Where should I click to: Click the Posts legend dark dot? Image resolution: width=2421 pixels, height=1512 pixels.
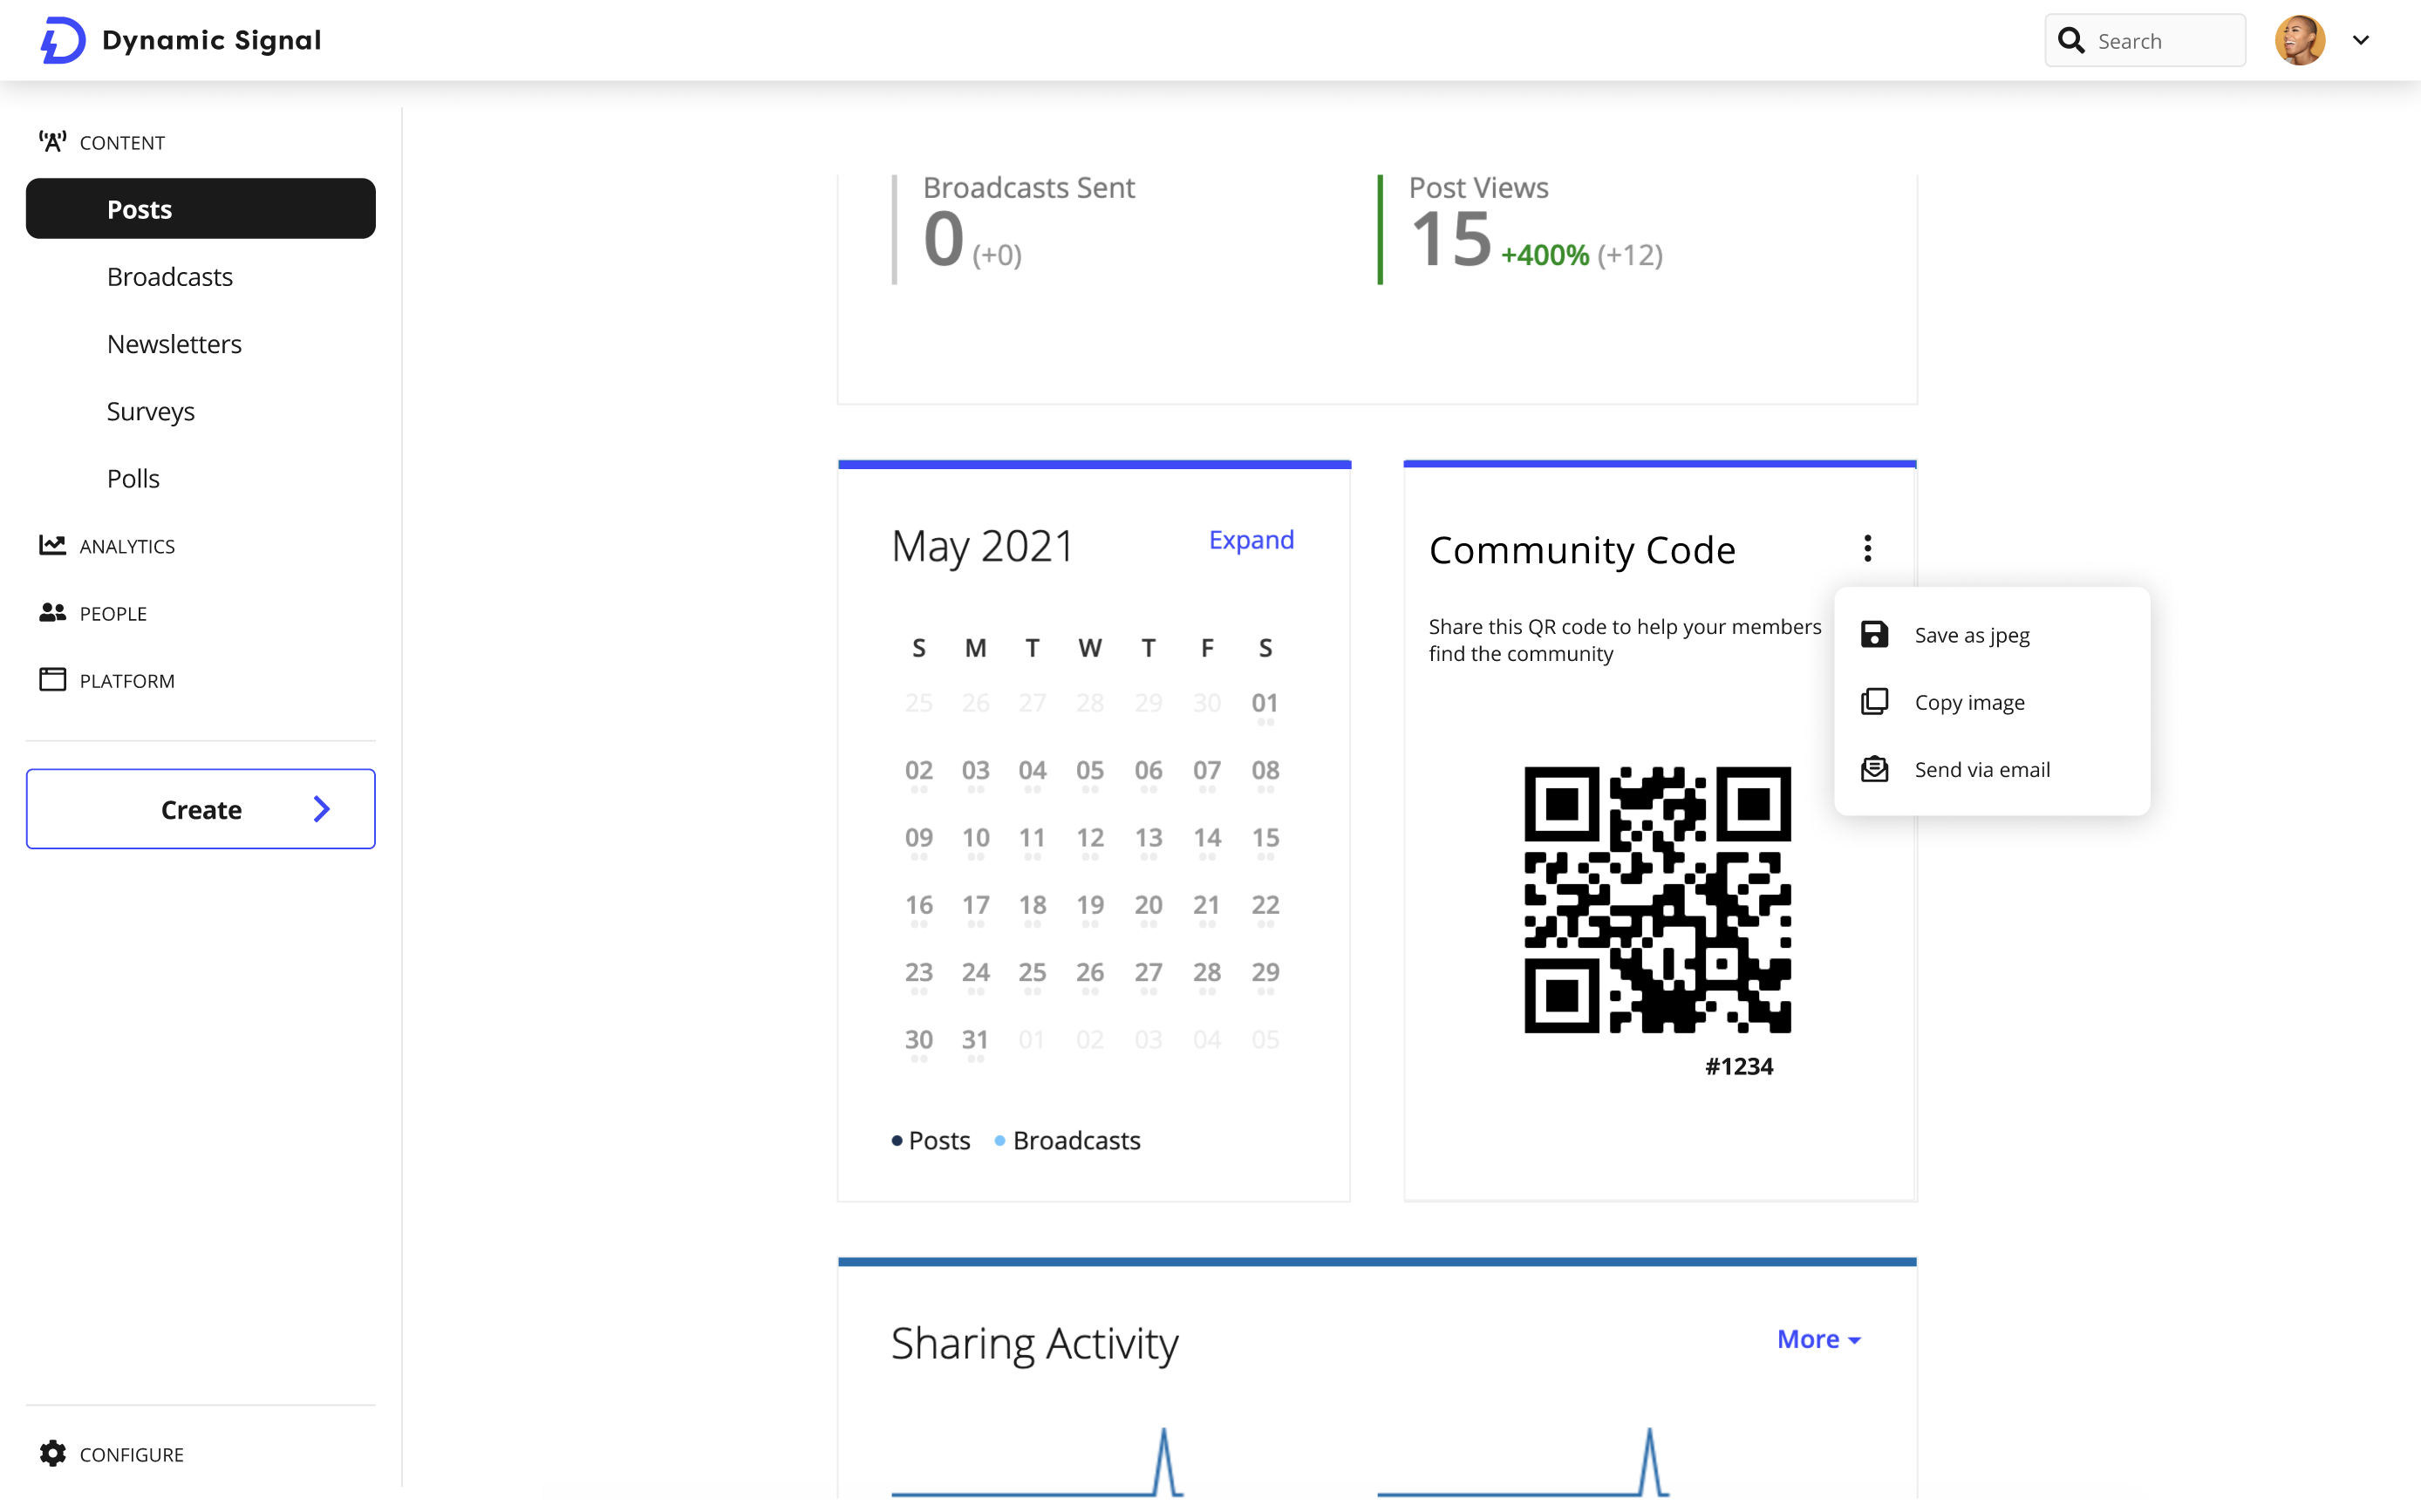[897, 1140]
